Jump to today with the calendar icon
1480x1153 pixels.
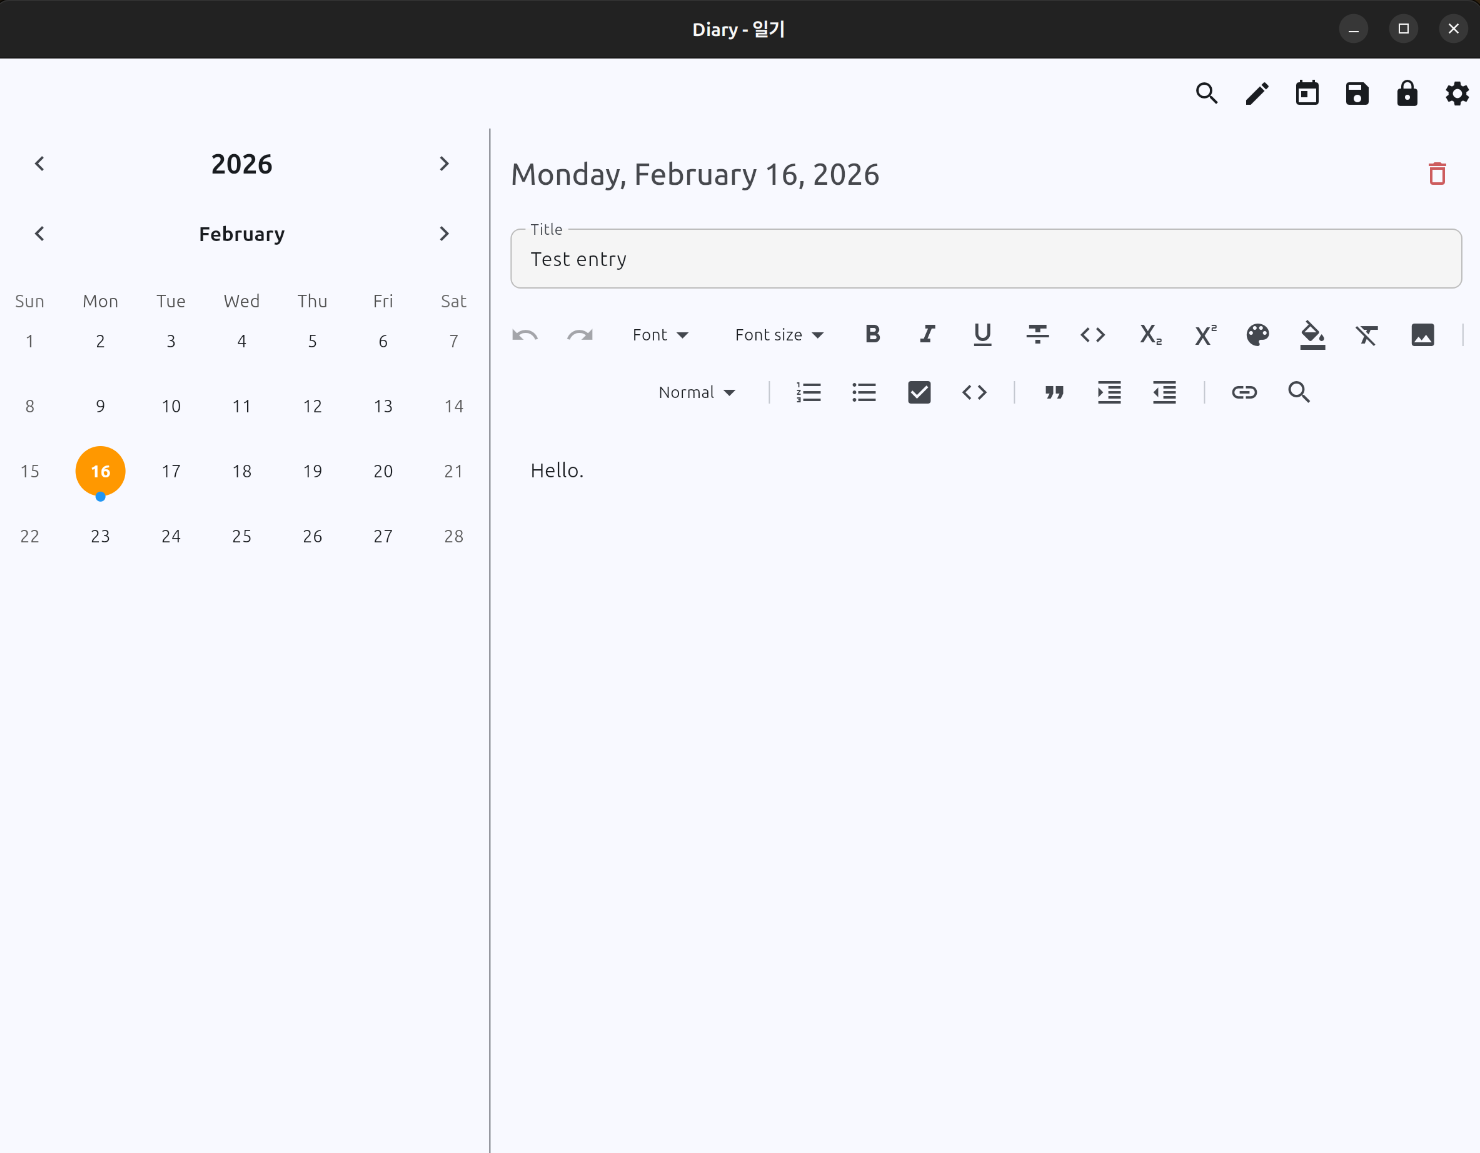pos(1307,94)
